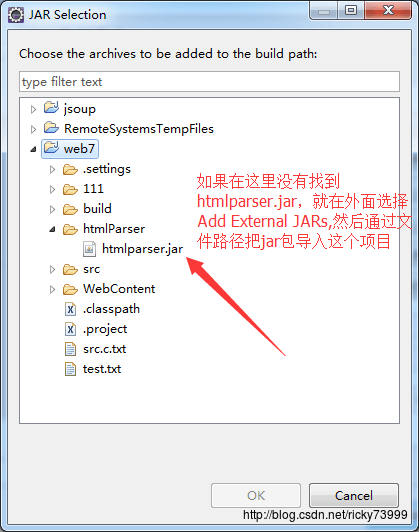Click the jsoup project folder icon
Screen dimensions: 419x532
click(52, 108)
